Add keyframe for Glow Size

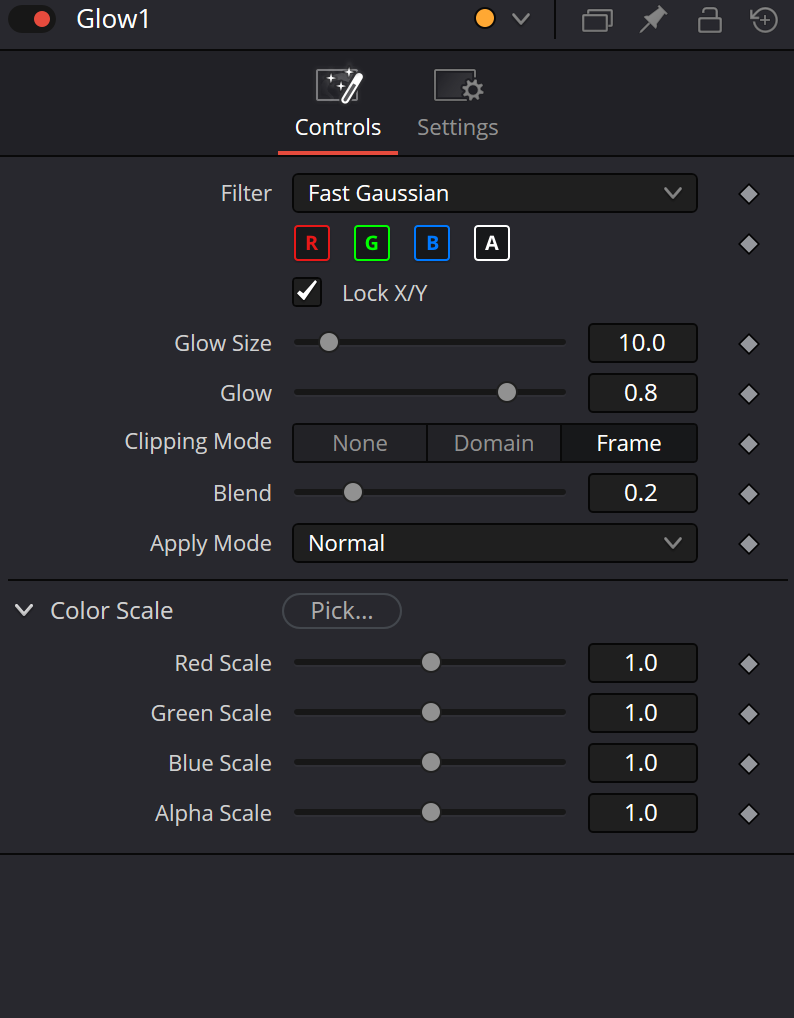(x=749, y=344)
